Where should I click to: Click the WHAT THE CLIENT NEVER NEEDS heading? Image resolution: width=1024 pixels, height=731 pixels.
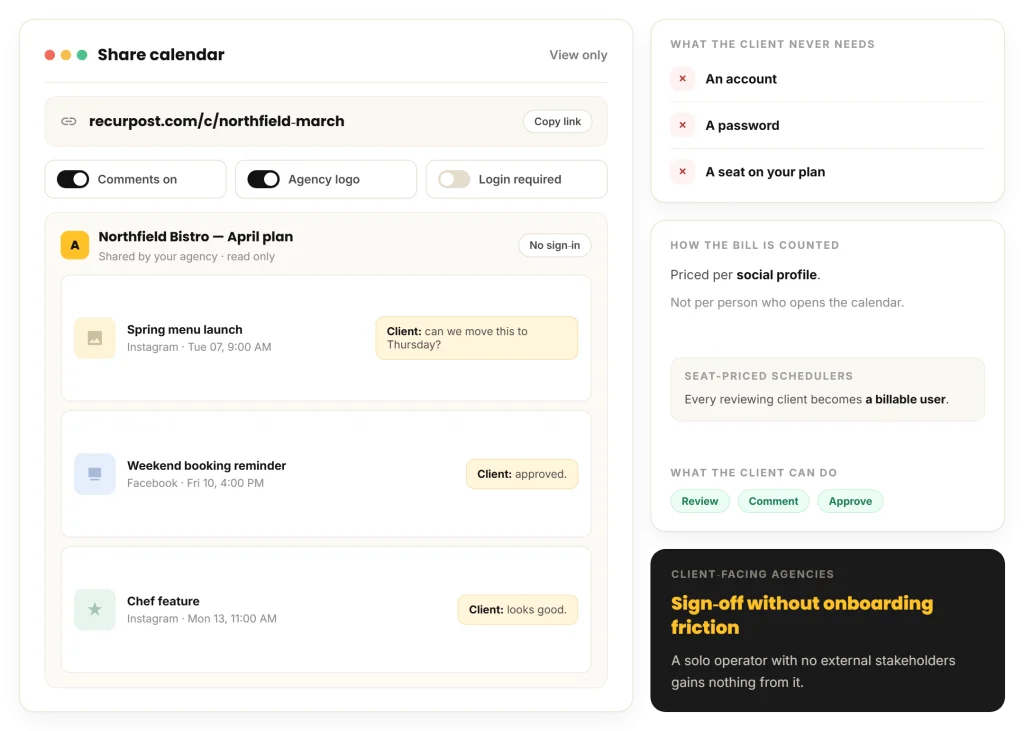(x=773, y=44)
